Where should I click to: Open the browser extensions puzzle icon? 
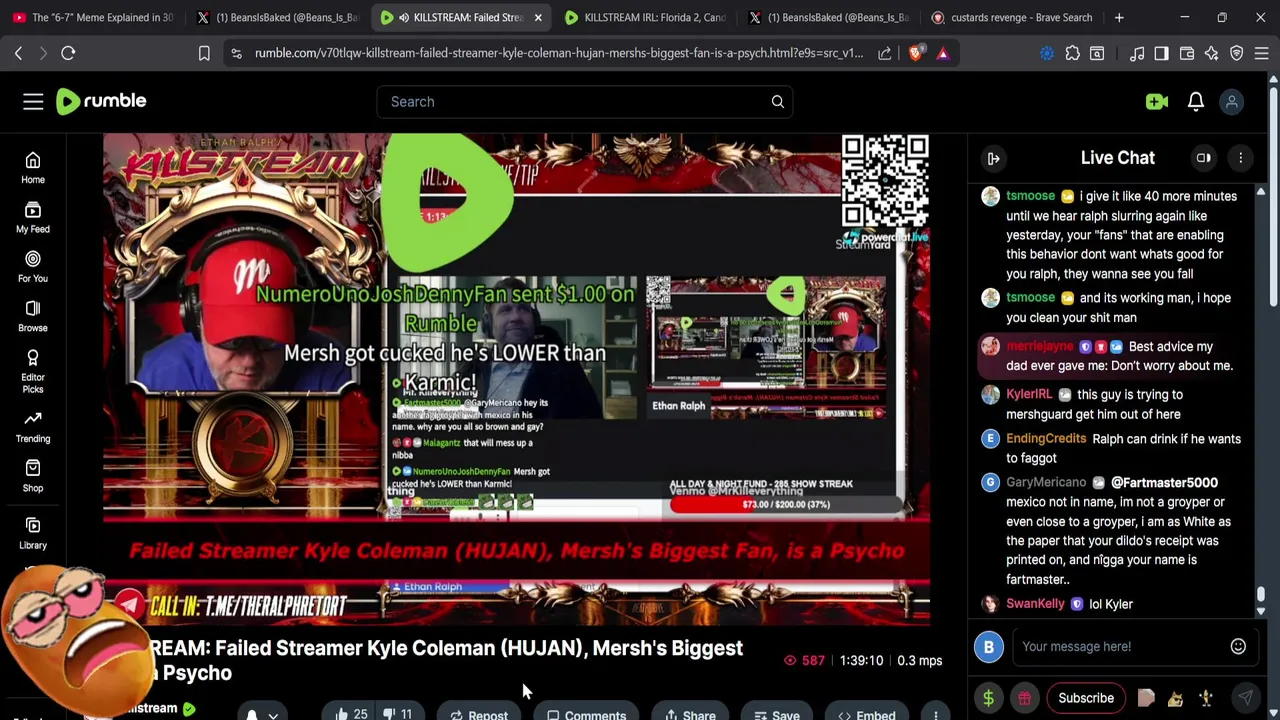[1072, 53]
